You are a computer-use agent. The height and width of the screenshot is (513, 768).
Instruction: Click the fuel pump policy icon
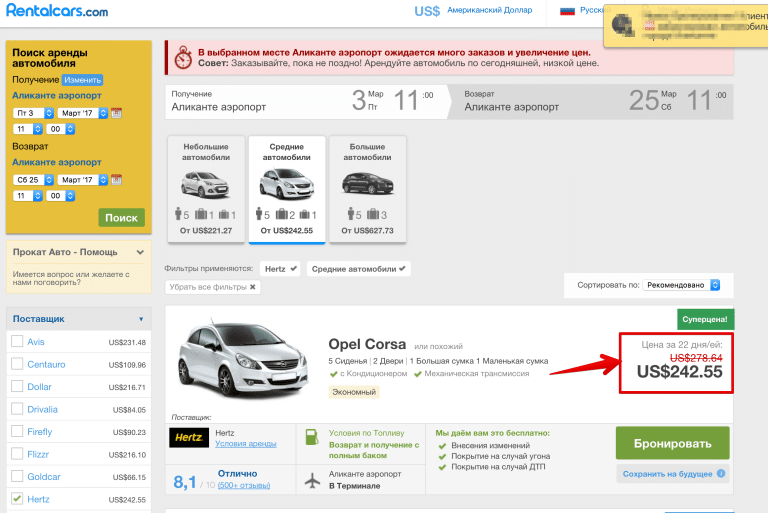point(312,438)
